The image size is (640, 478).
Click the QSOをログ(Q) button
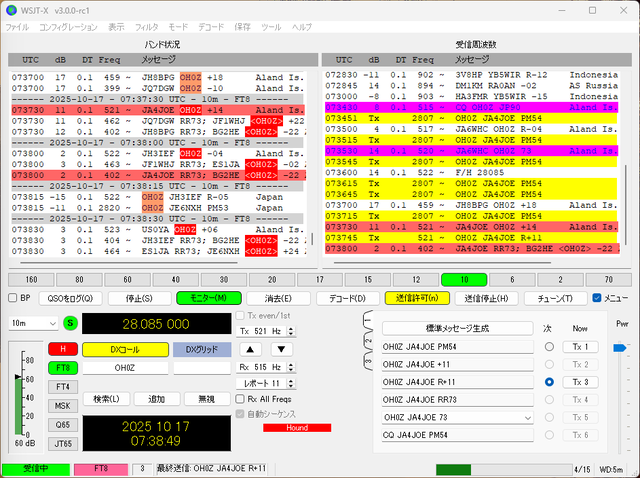(70, 298)
